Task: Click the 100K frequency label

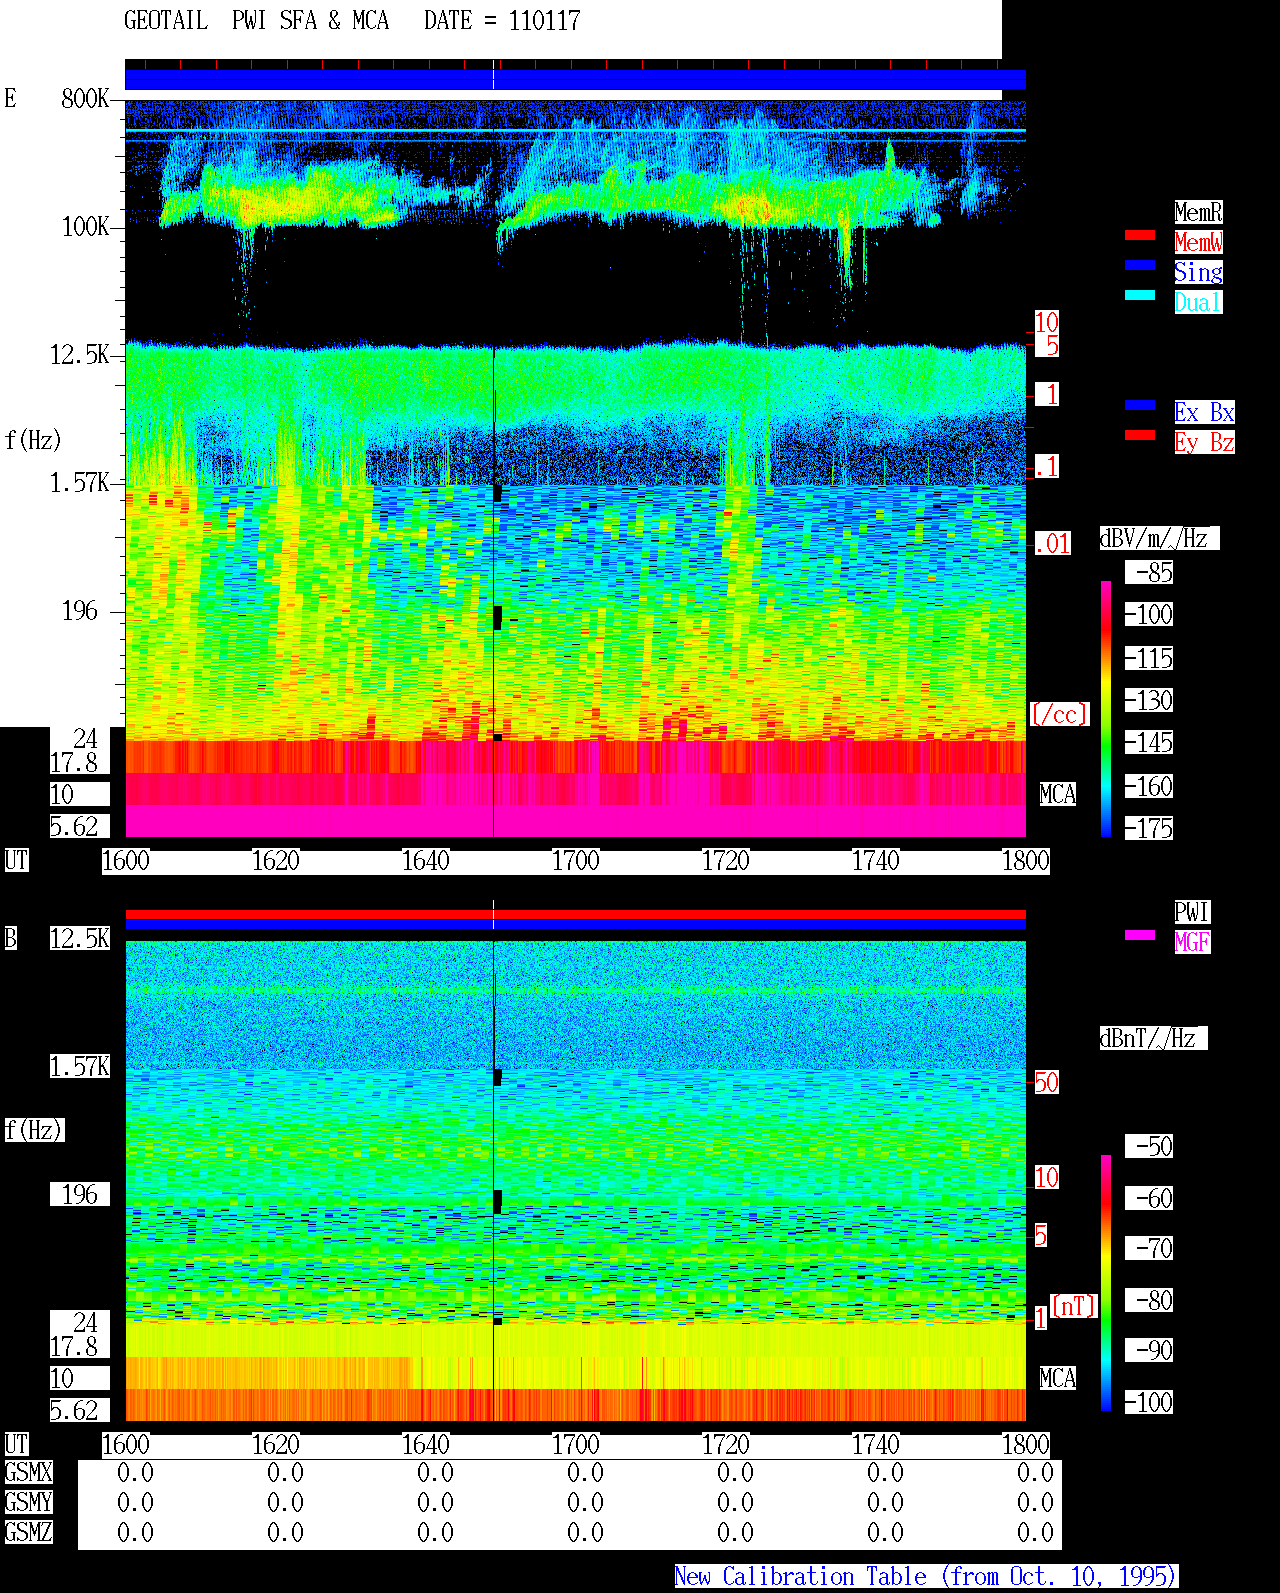Action: pyautogui.click(x=85, y=226)
